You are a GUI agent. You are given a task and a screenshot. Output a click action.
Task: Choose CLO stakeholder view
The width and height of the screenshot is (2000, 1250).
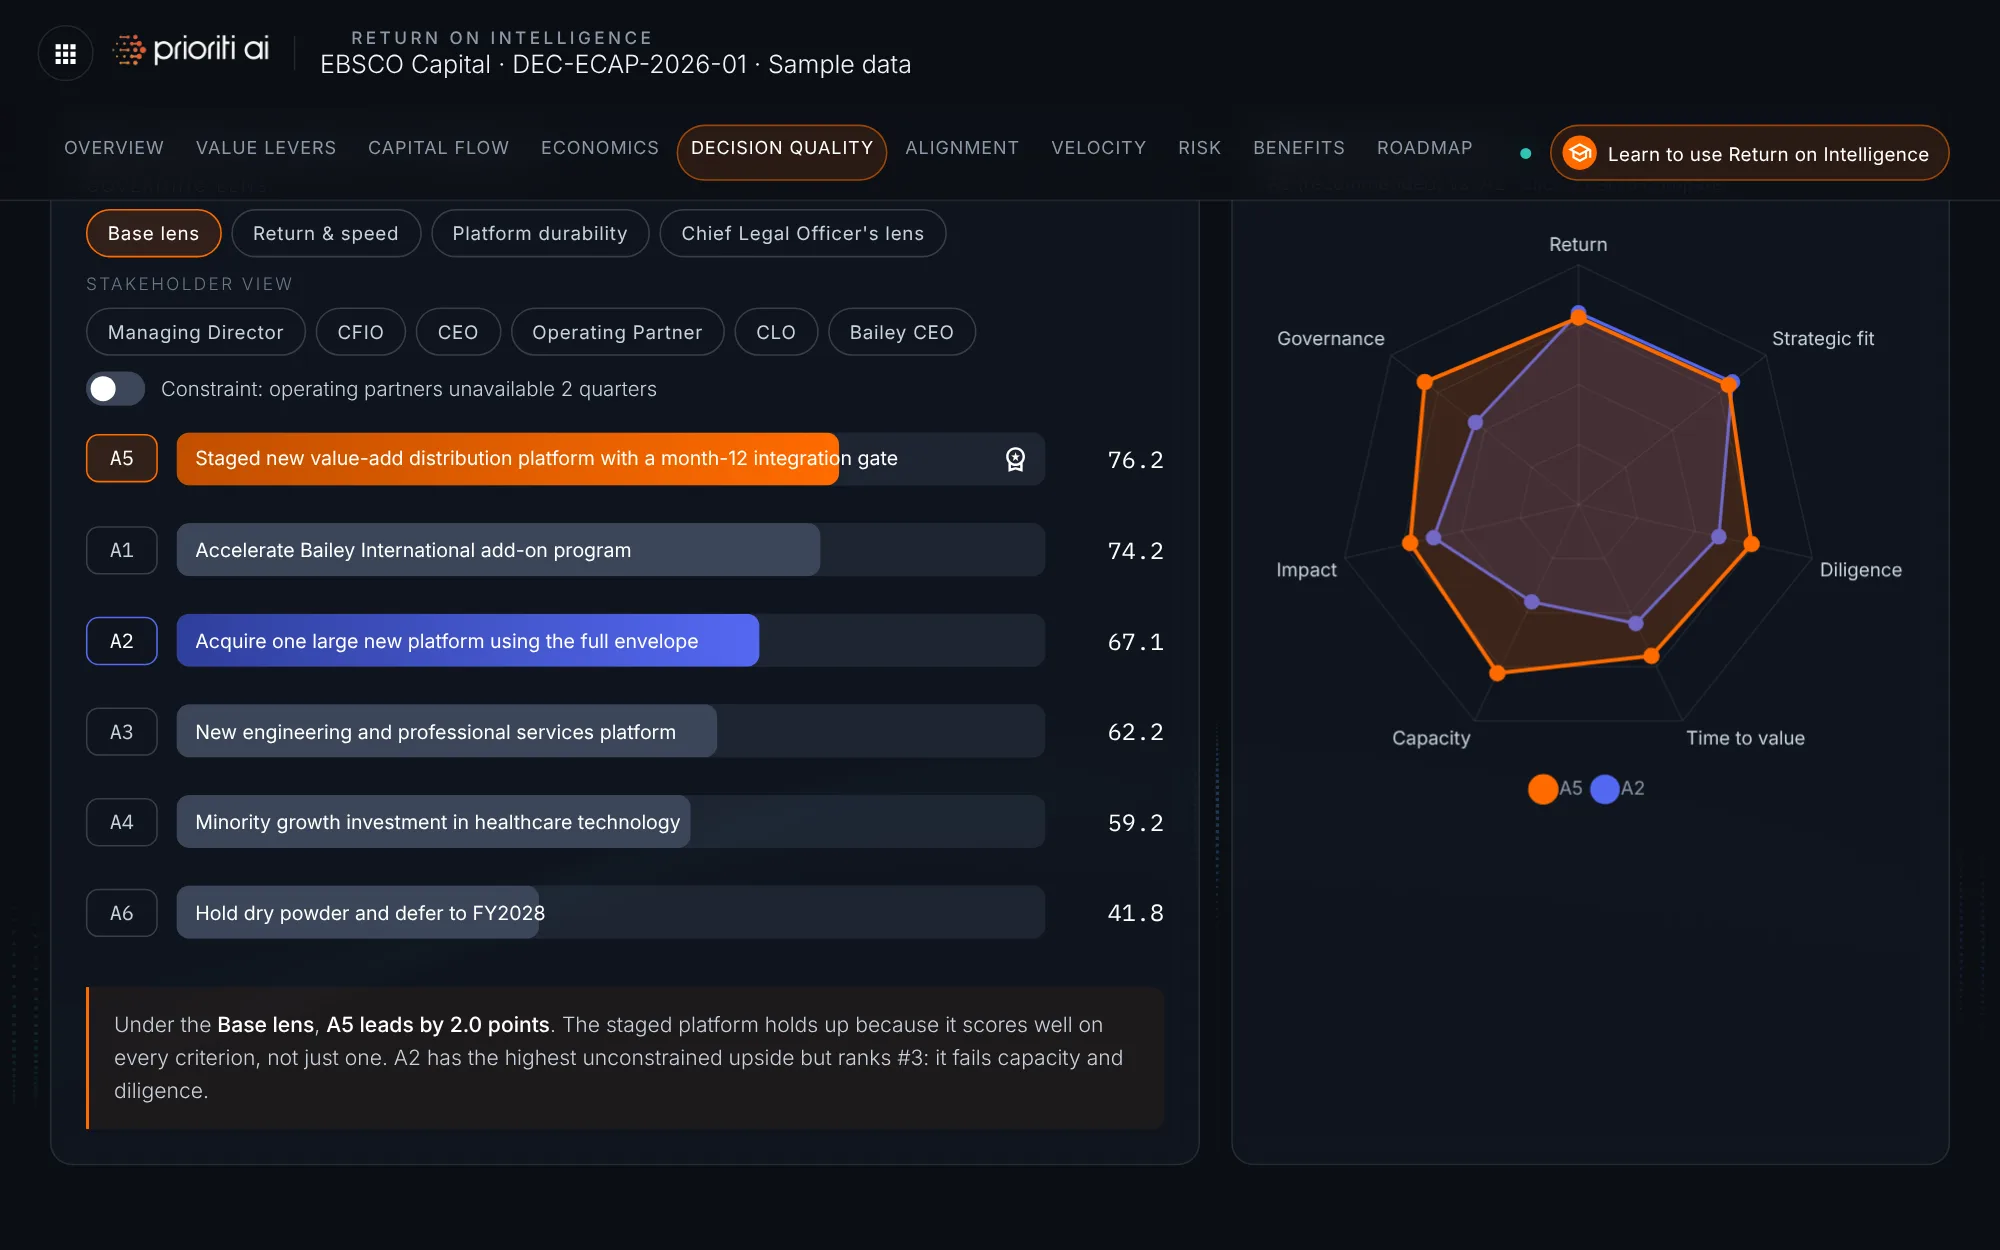coord(776,332)
